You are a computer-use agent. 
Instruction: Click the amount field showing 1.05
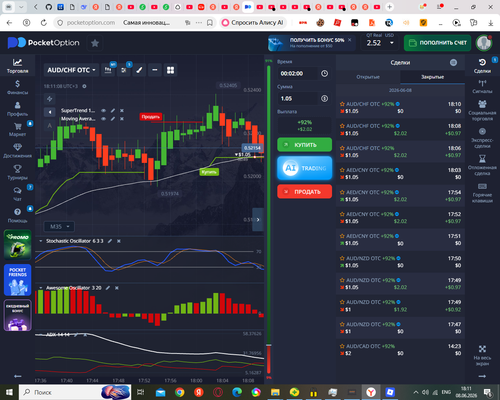298,98
